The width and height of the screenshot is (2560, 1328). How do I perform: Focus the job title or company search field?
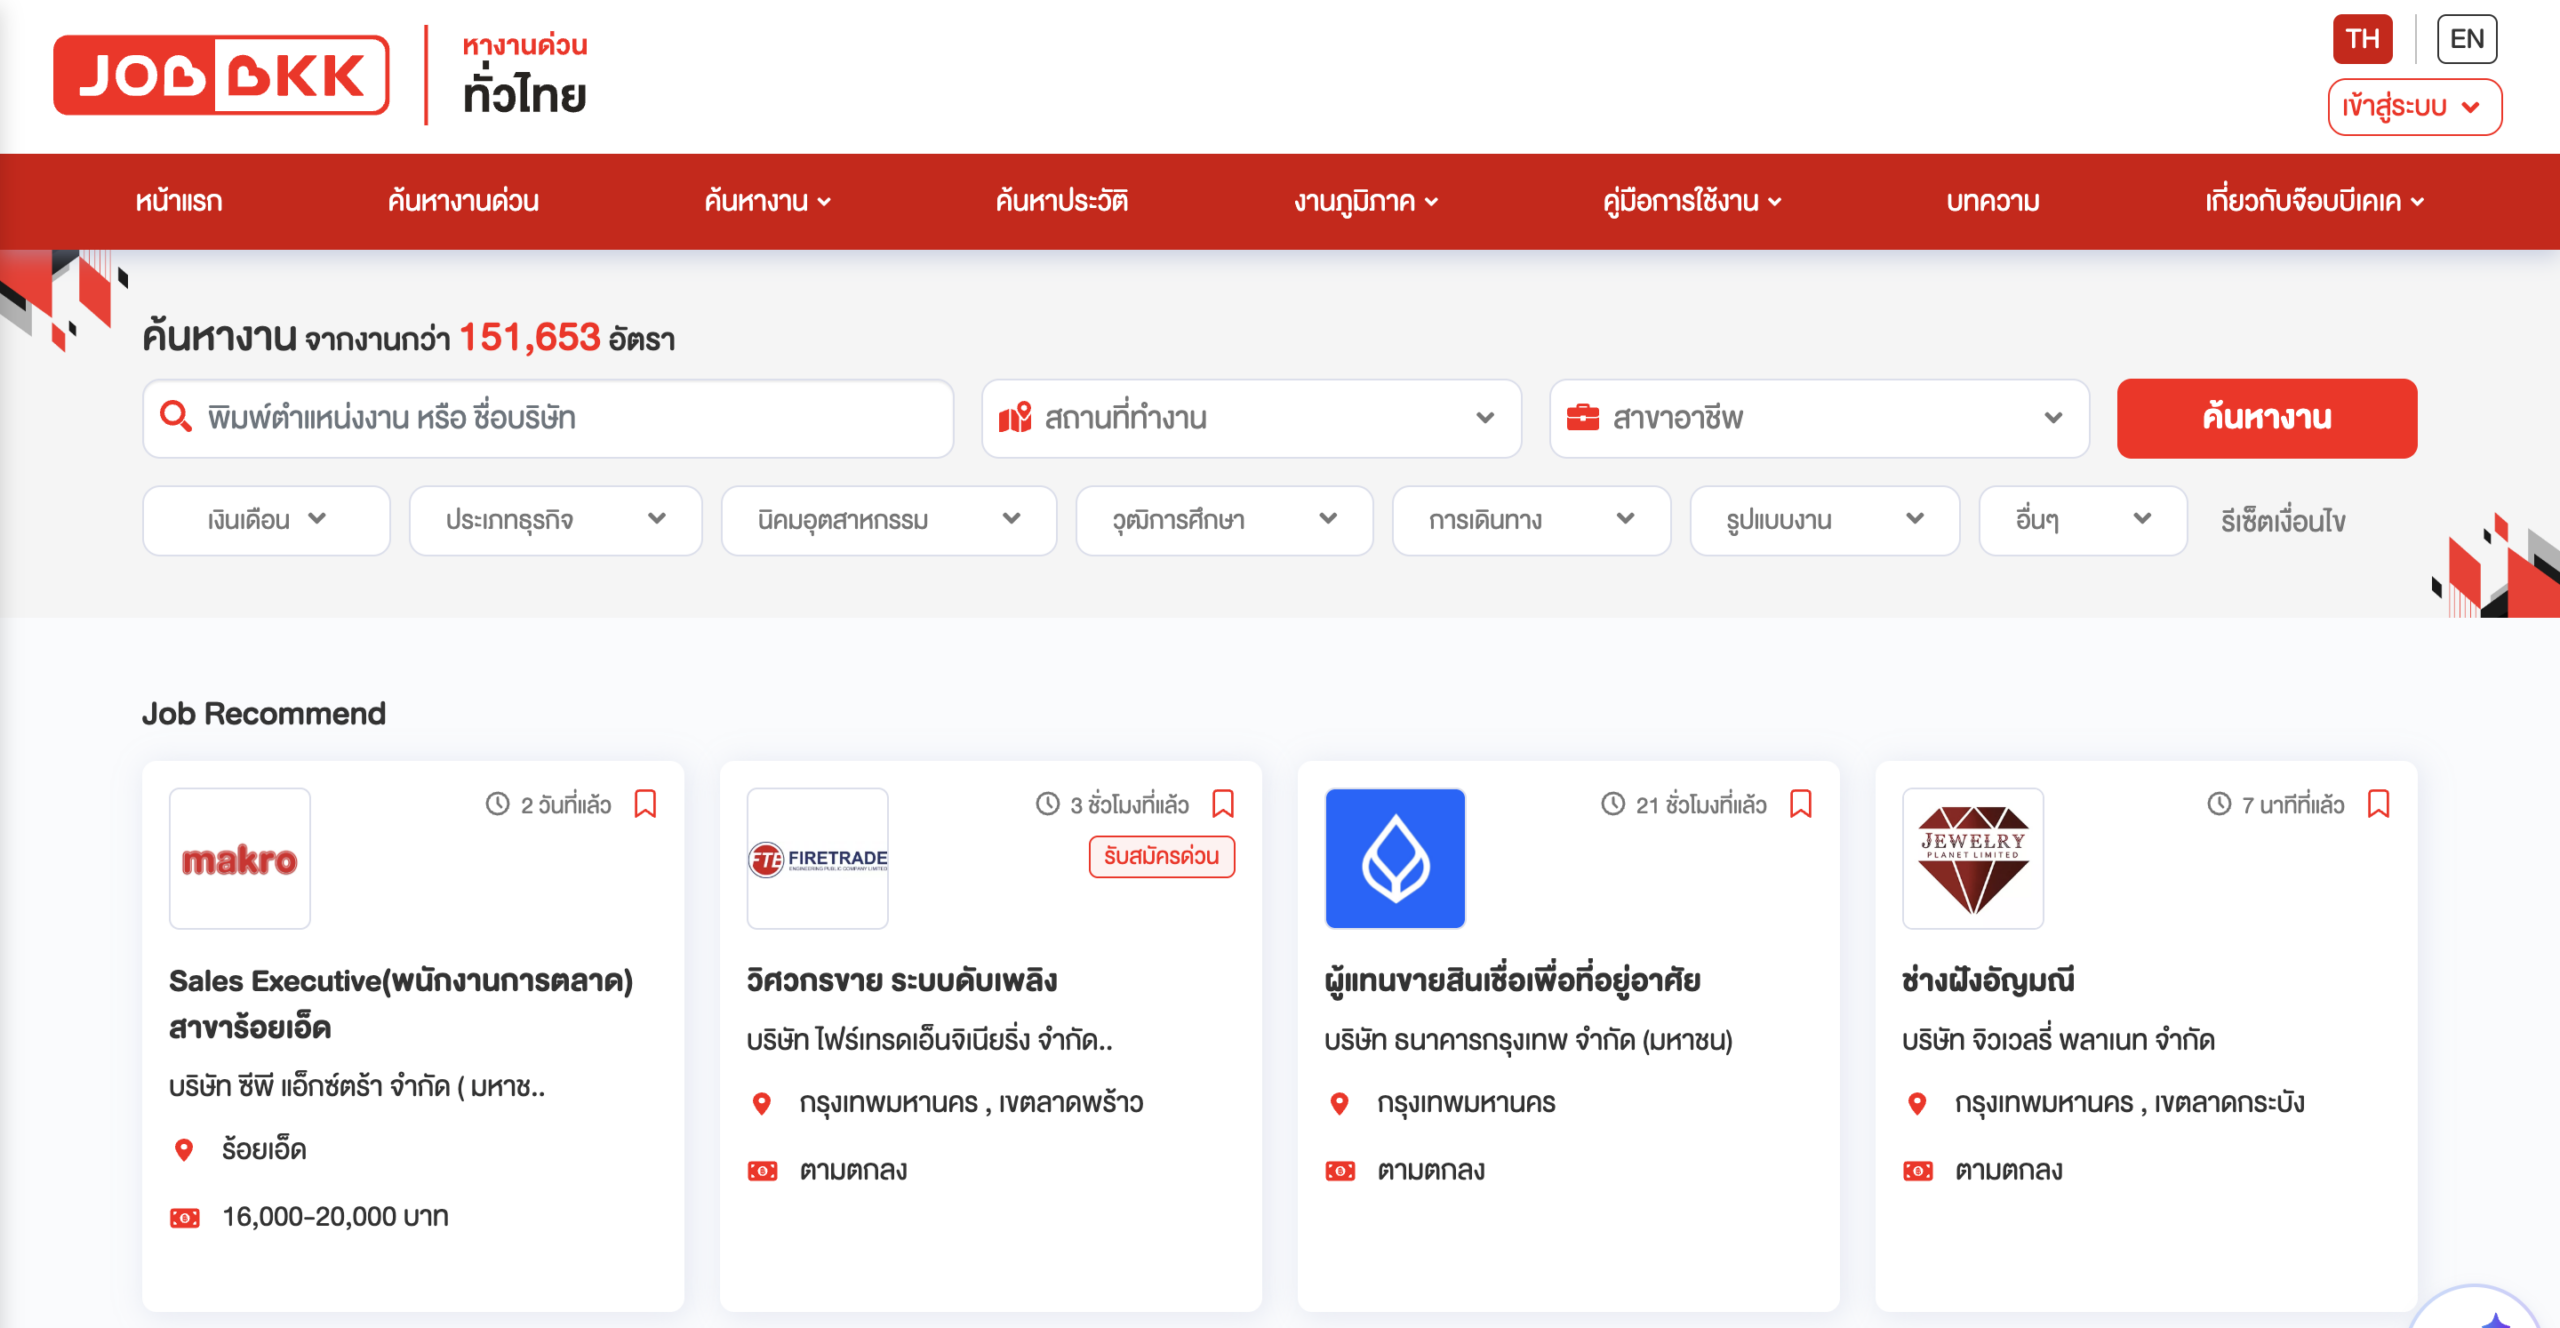click(x=548, y=418)
